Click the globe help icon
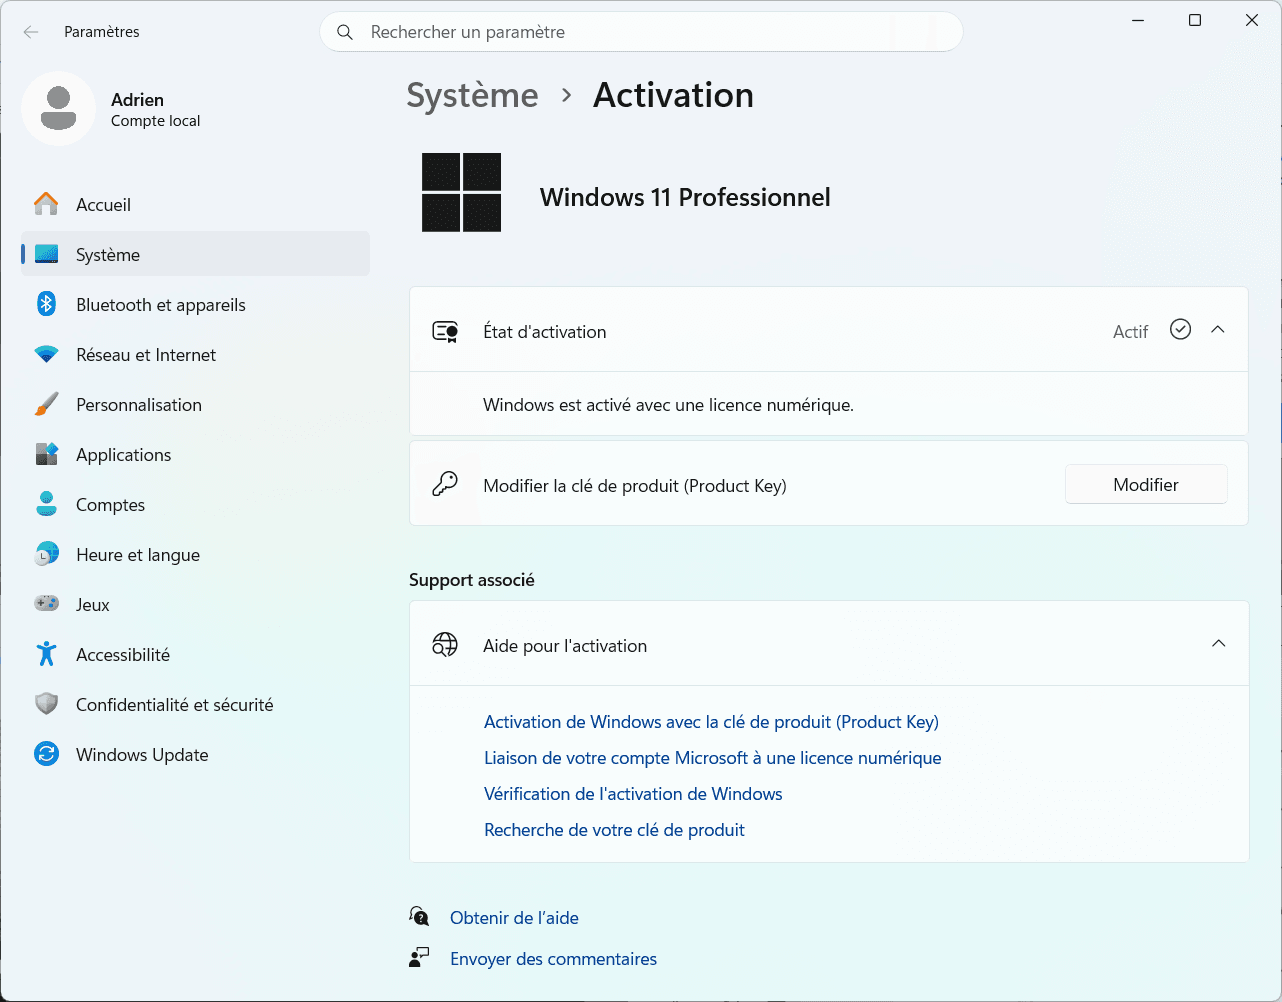This screenshot has width=1282, height=1002. click(445, 644)
